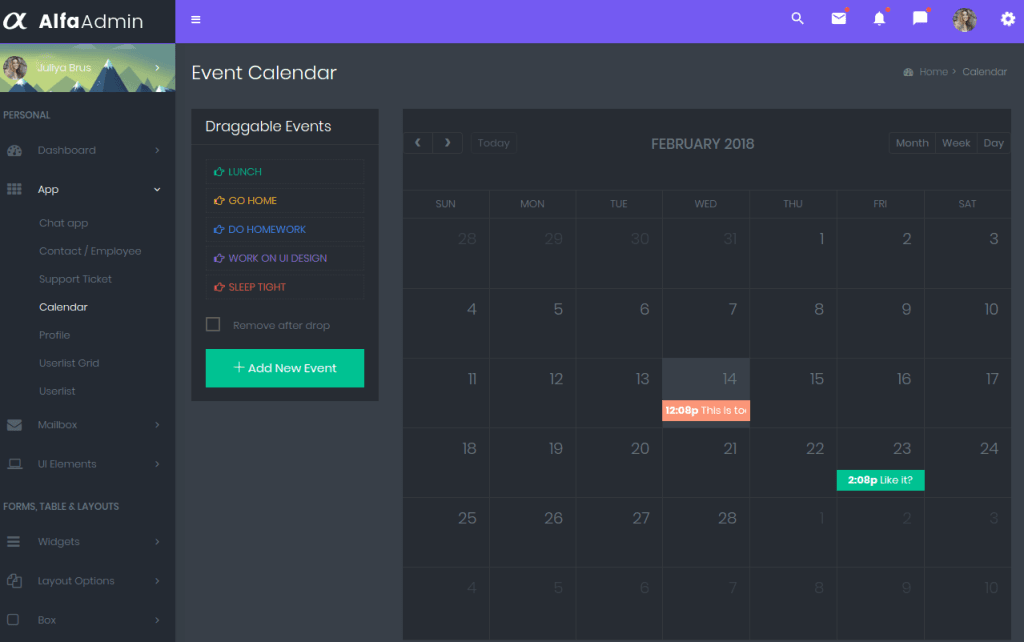Click date 28 in the last February week

point(727,518)
